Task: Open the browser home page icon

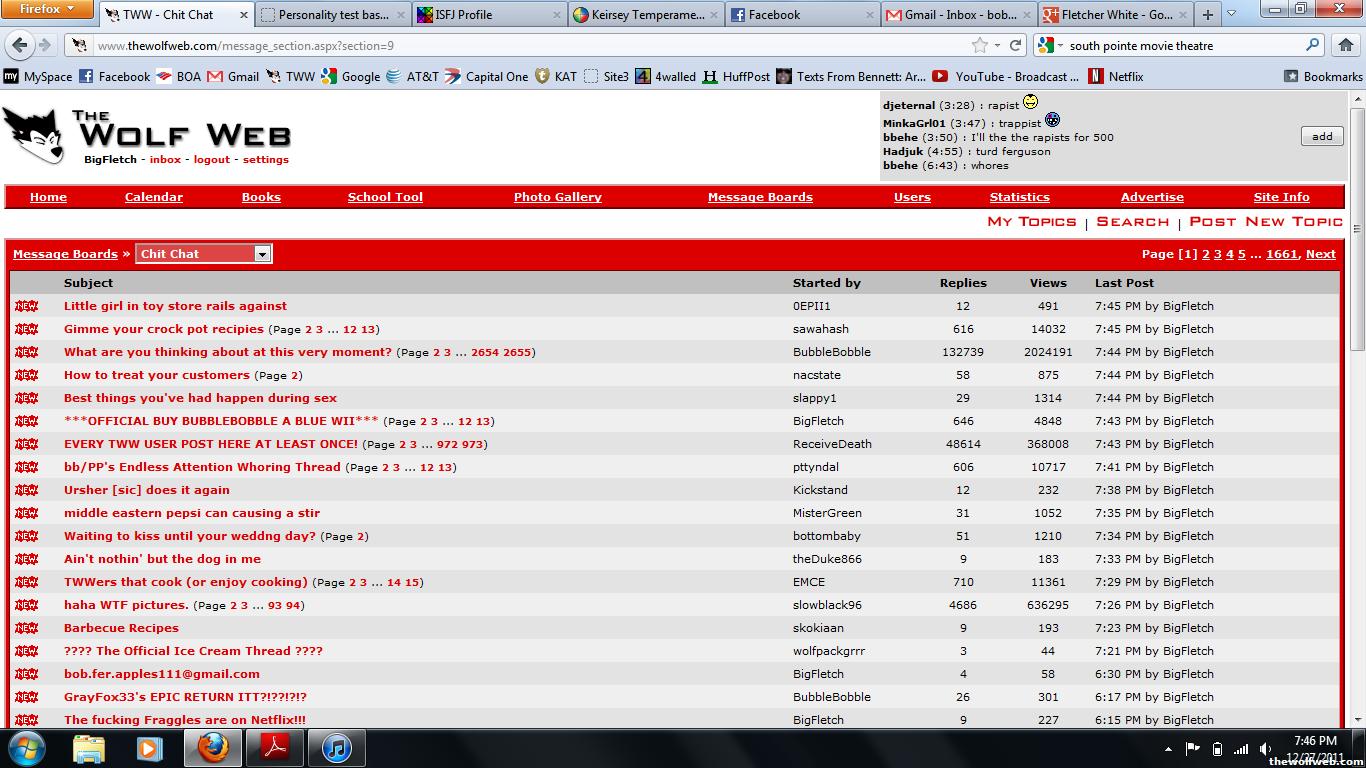Action: (x=1345, y=46)
